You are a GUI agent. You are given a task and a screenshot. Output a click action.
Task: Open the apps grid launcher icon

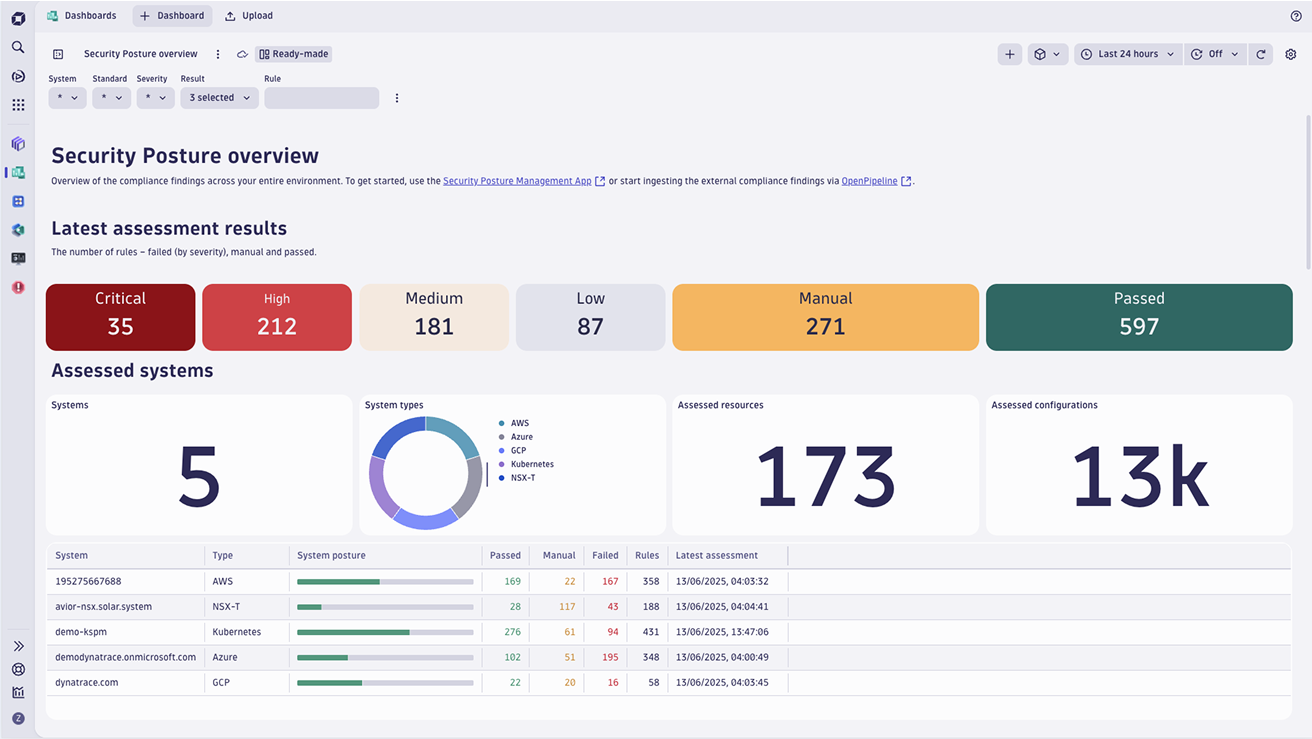[18, 105]
